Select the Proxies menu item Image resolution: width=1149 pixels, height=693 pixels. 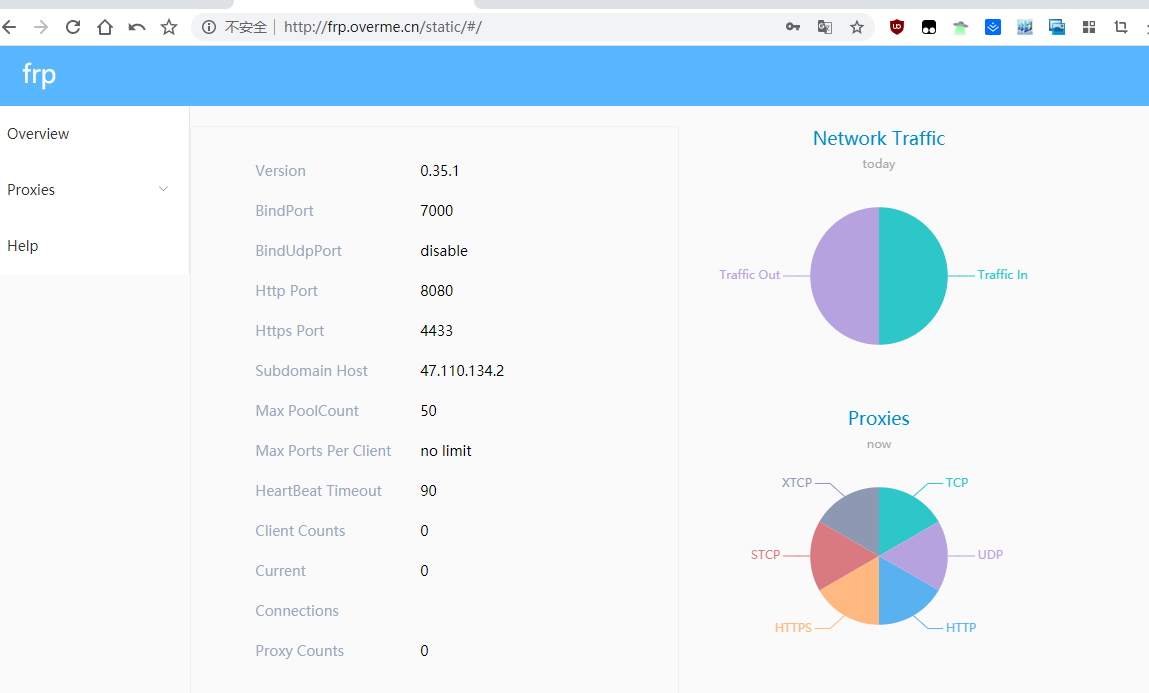coord(95,190)
